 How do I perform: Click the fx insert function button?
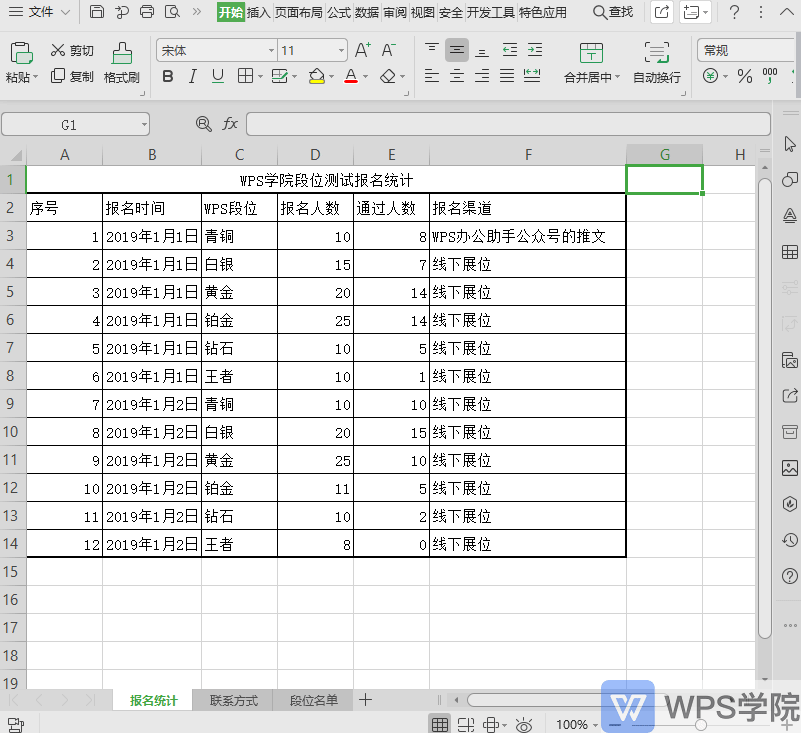point(230,124)
